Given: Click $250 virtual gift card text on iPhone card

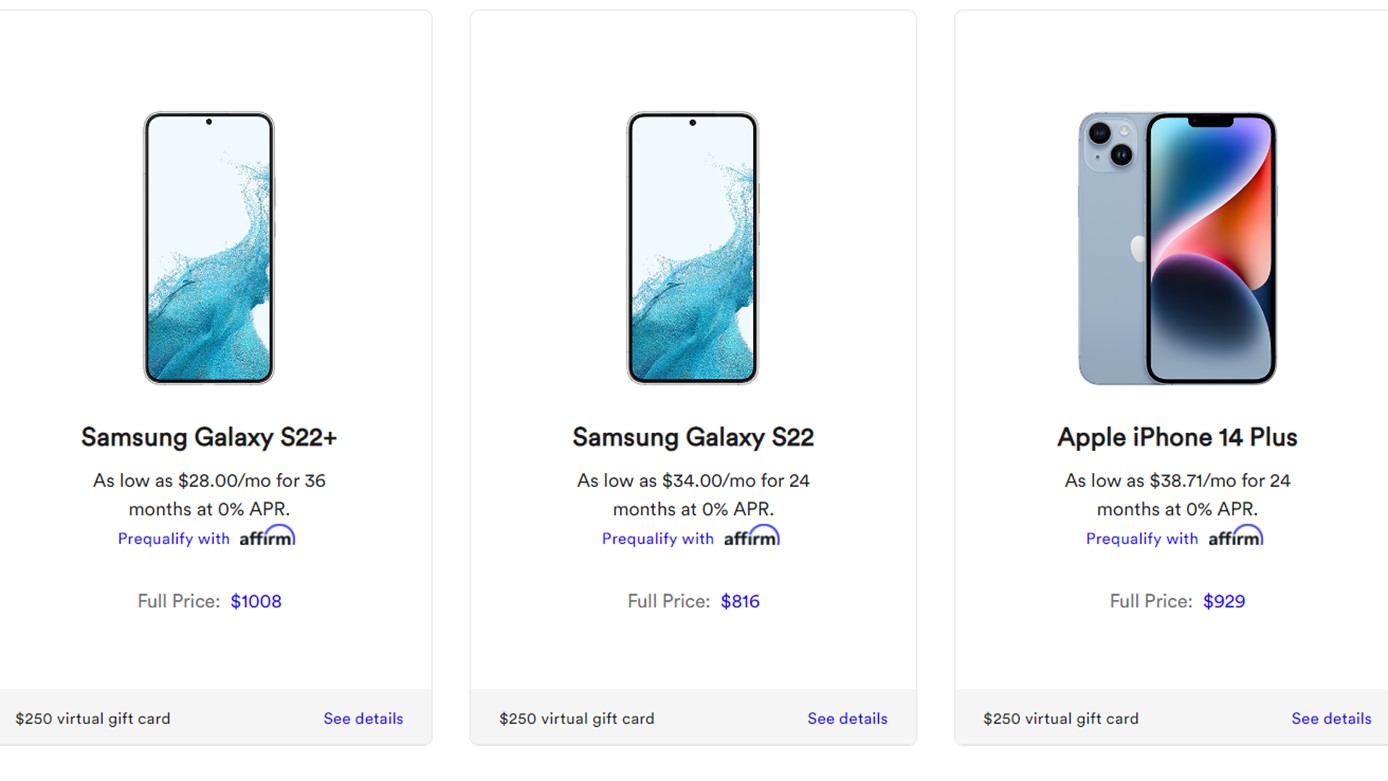Looking at the screenshot, I should [x=1061, y=718].
